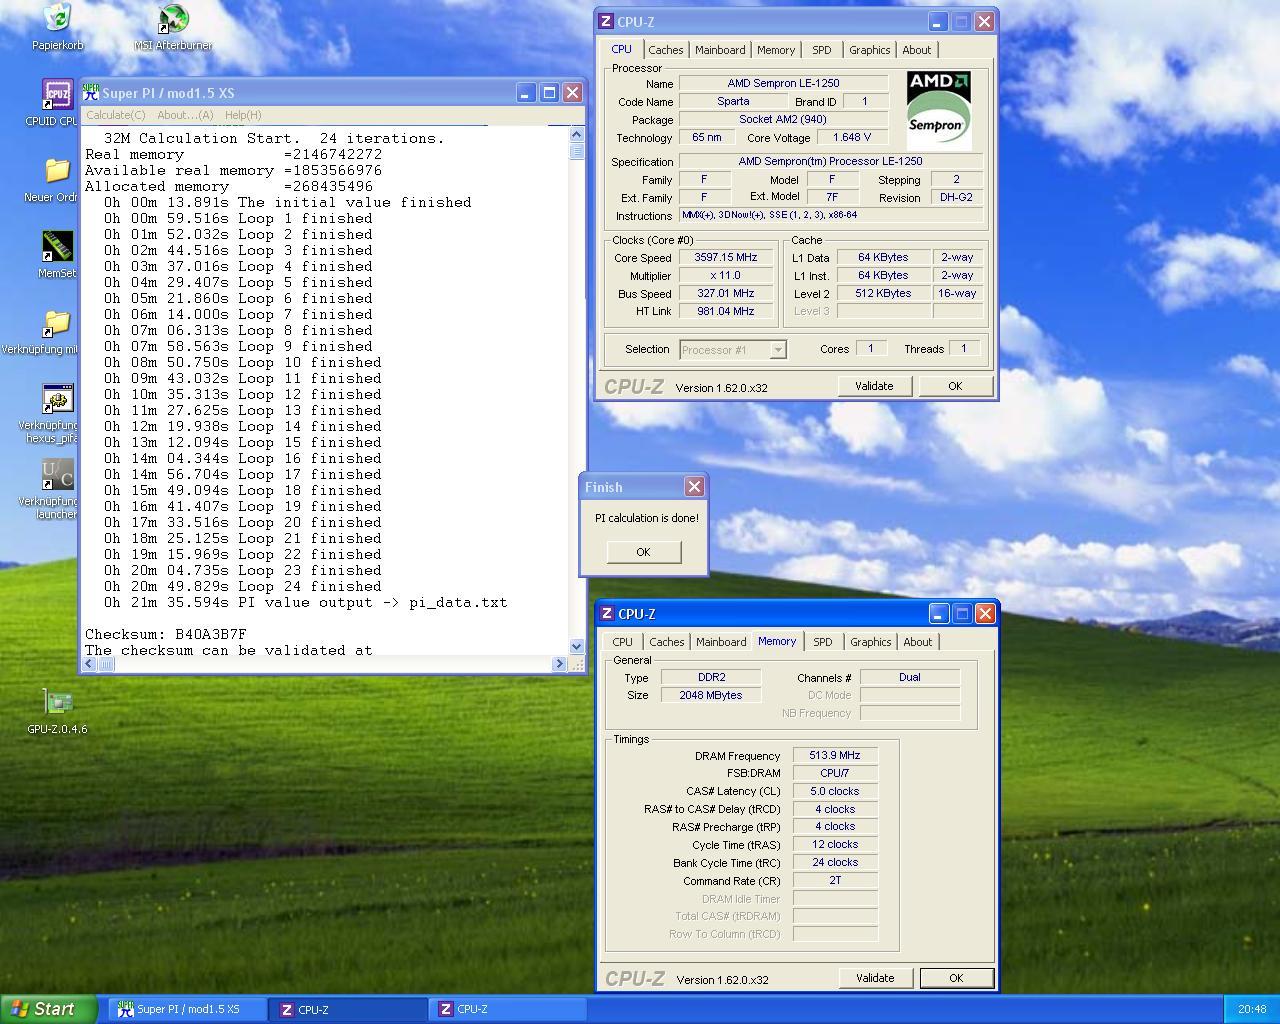
Task: Click the memory Size value 2048 MBytes
Action: click(x=711, y=695)
